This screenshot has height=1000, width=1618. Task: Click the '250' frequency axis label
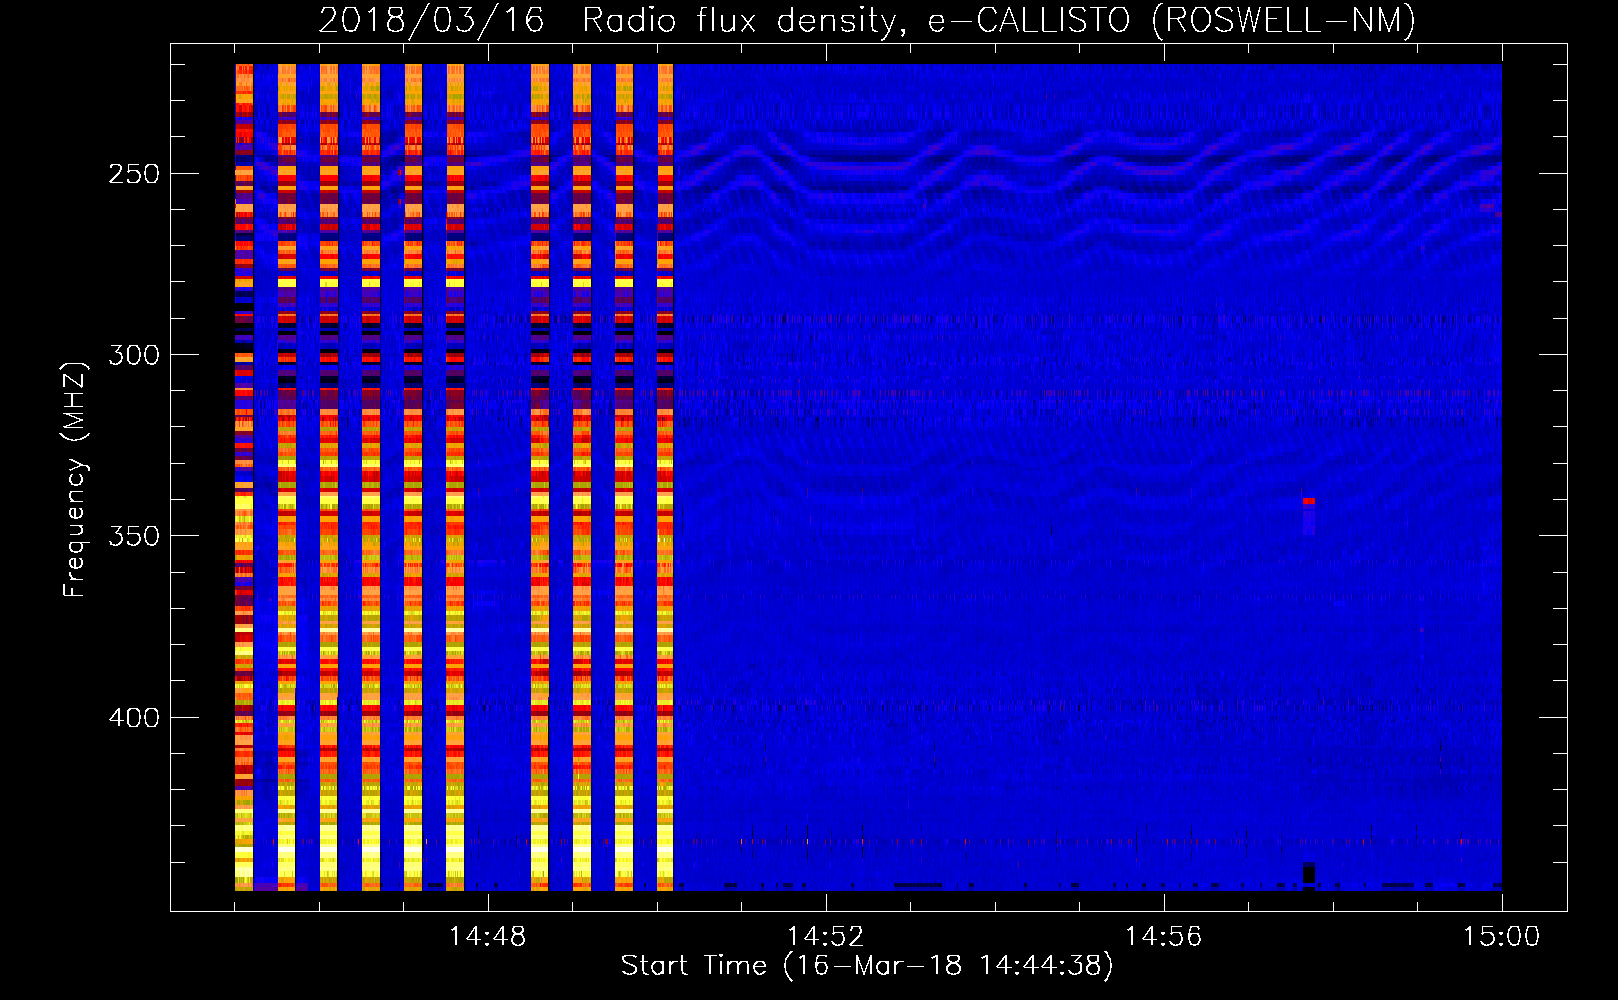pos(134,174)
